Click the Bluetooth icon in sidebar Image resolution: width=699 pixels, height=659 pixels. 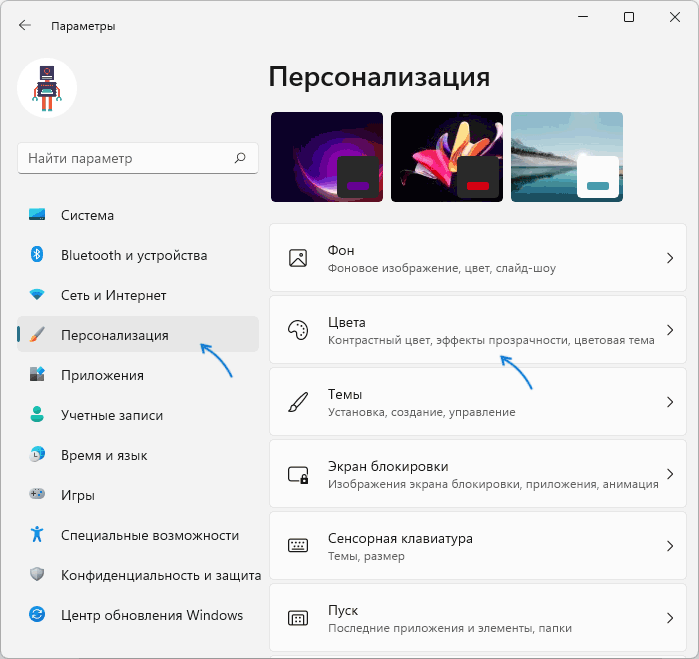pos(37,255)
